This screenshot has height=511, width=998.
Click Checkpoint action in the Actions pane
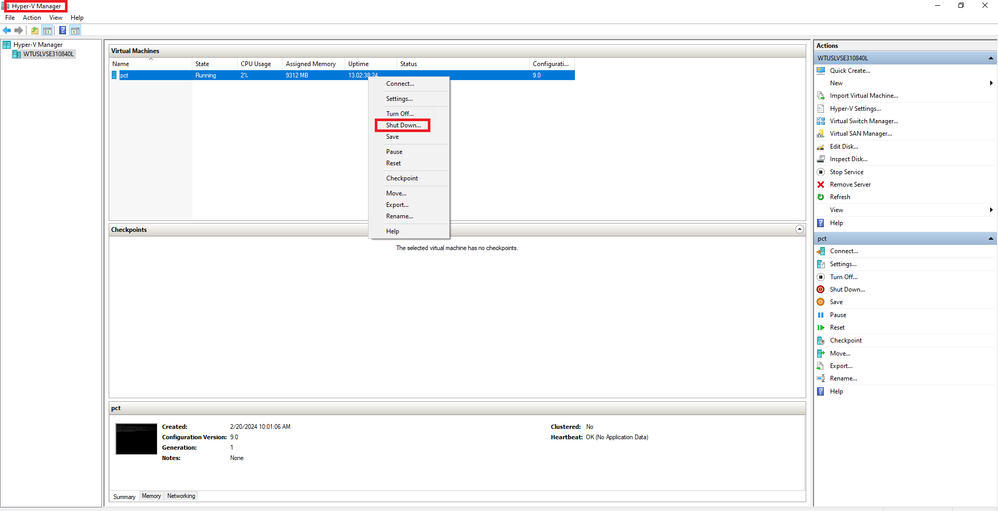pos(846,340)
